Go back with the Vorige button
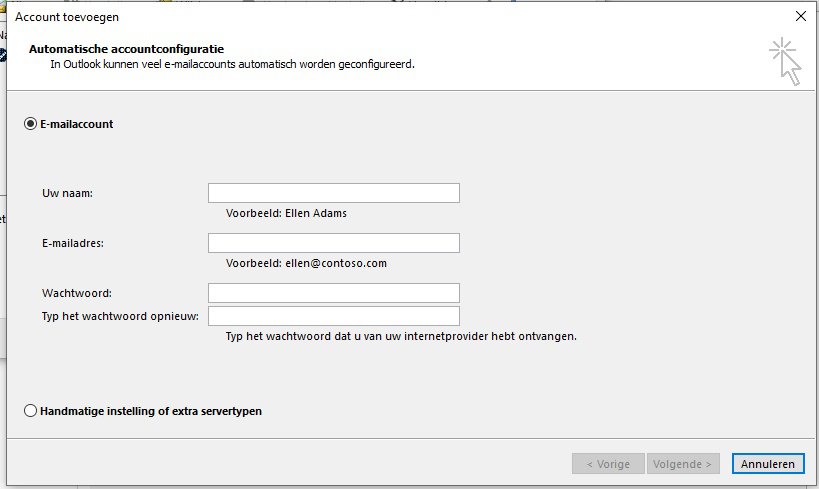Screen dimensions: 819x489 [x=608, y=464]
